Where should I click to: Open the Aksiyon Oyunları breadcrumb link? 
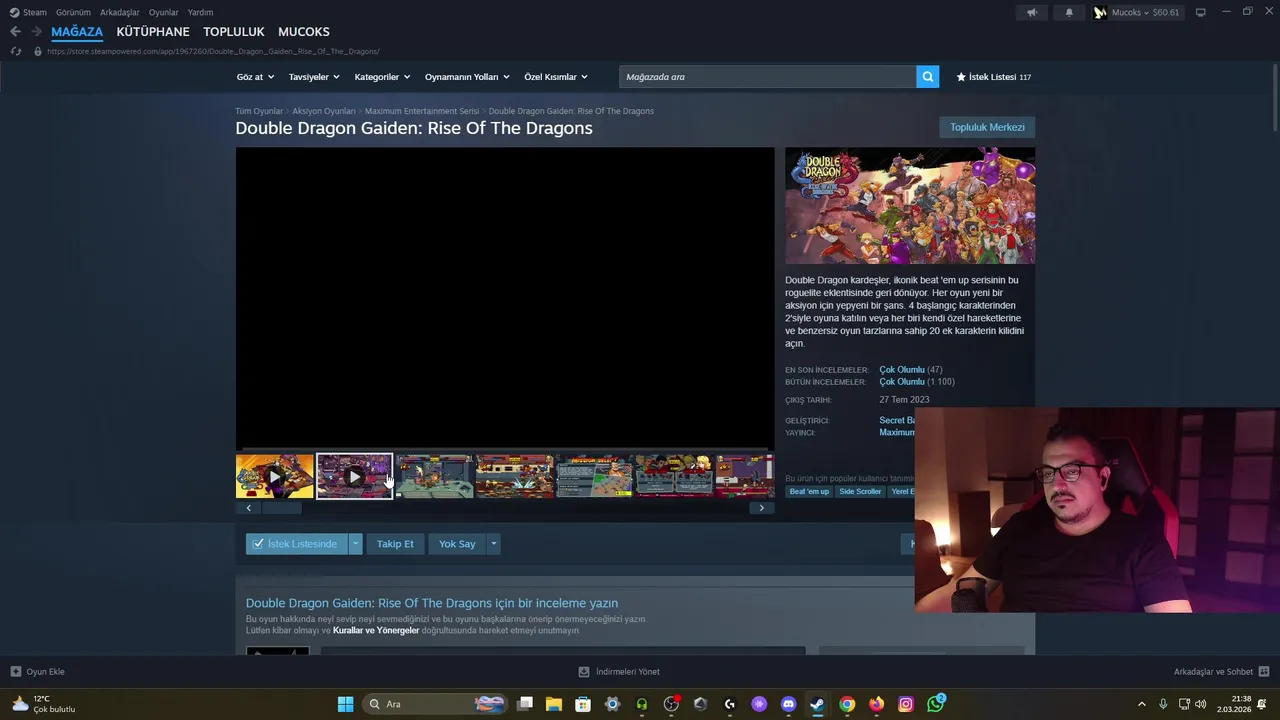click(x=324, y=111)
